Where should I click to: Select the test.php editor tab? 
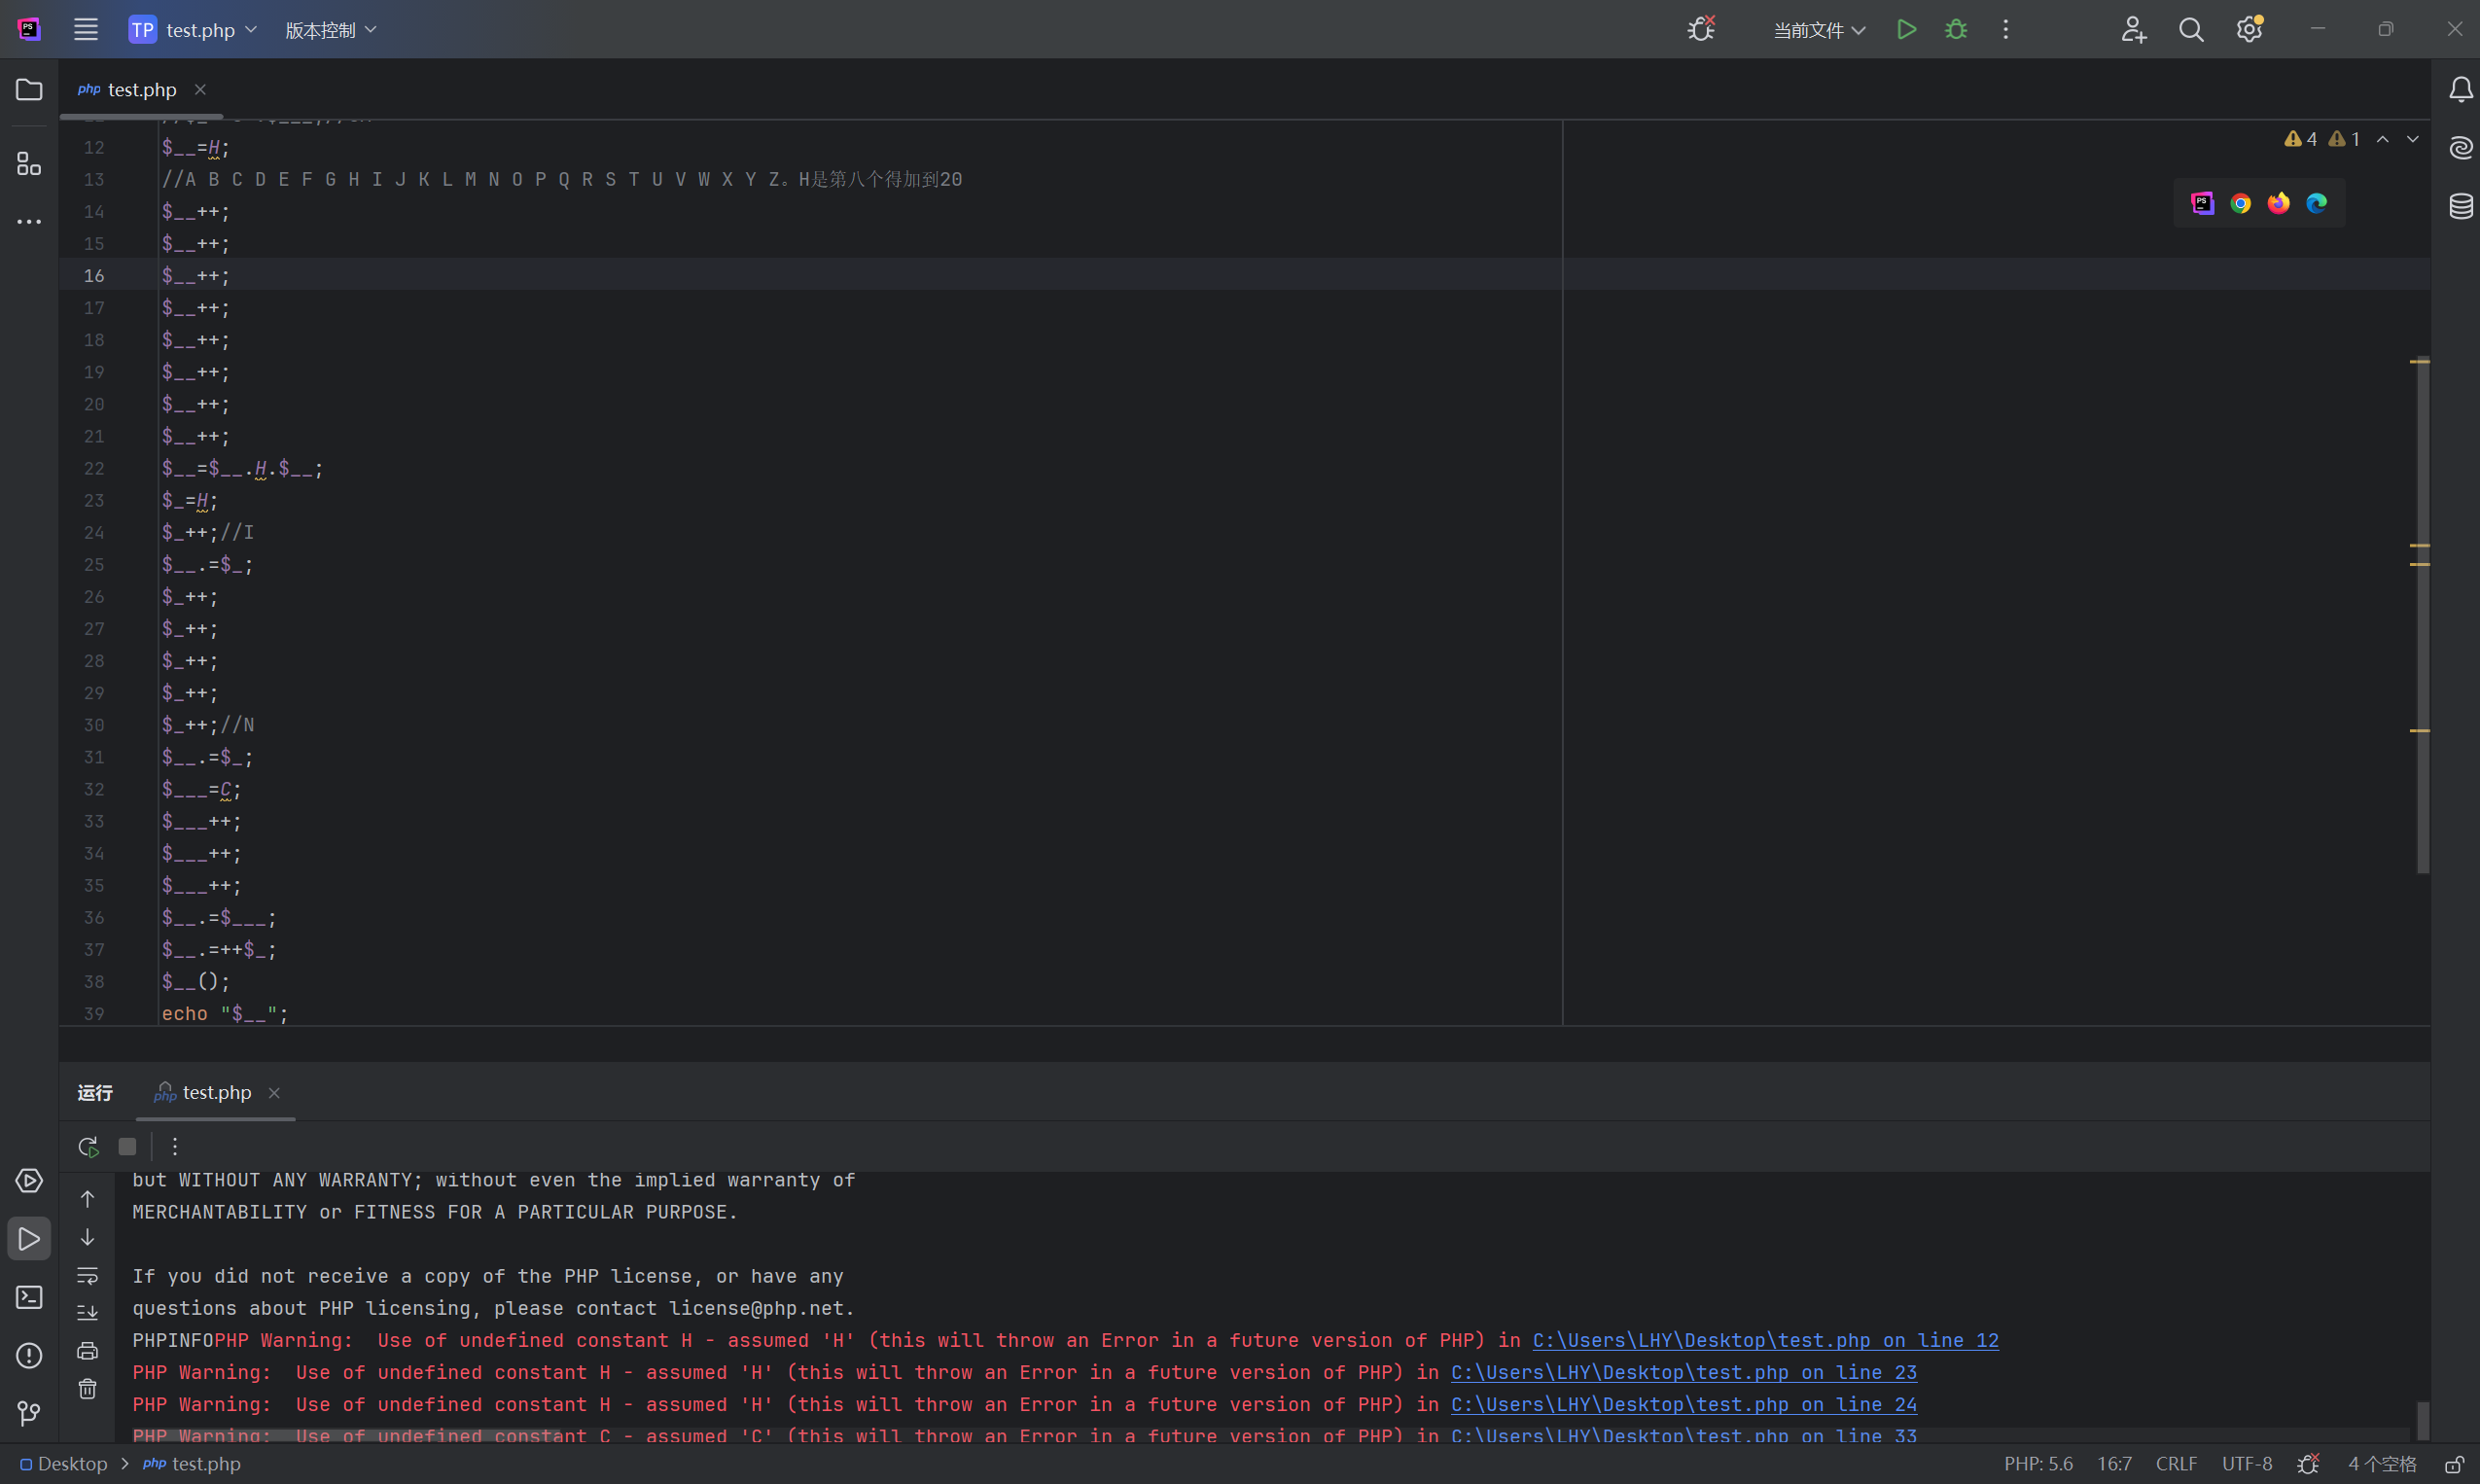[x=141, y=90]
